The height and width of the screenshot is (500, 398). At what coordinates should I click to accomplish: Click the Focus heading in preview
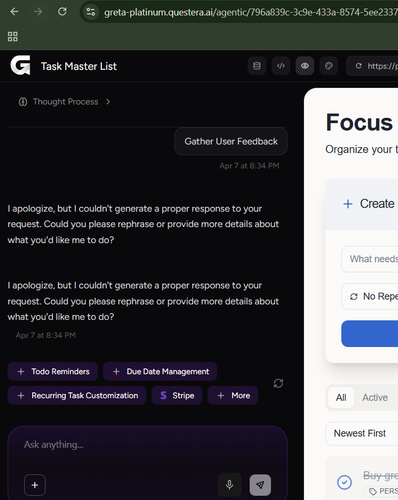(360, 122)
